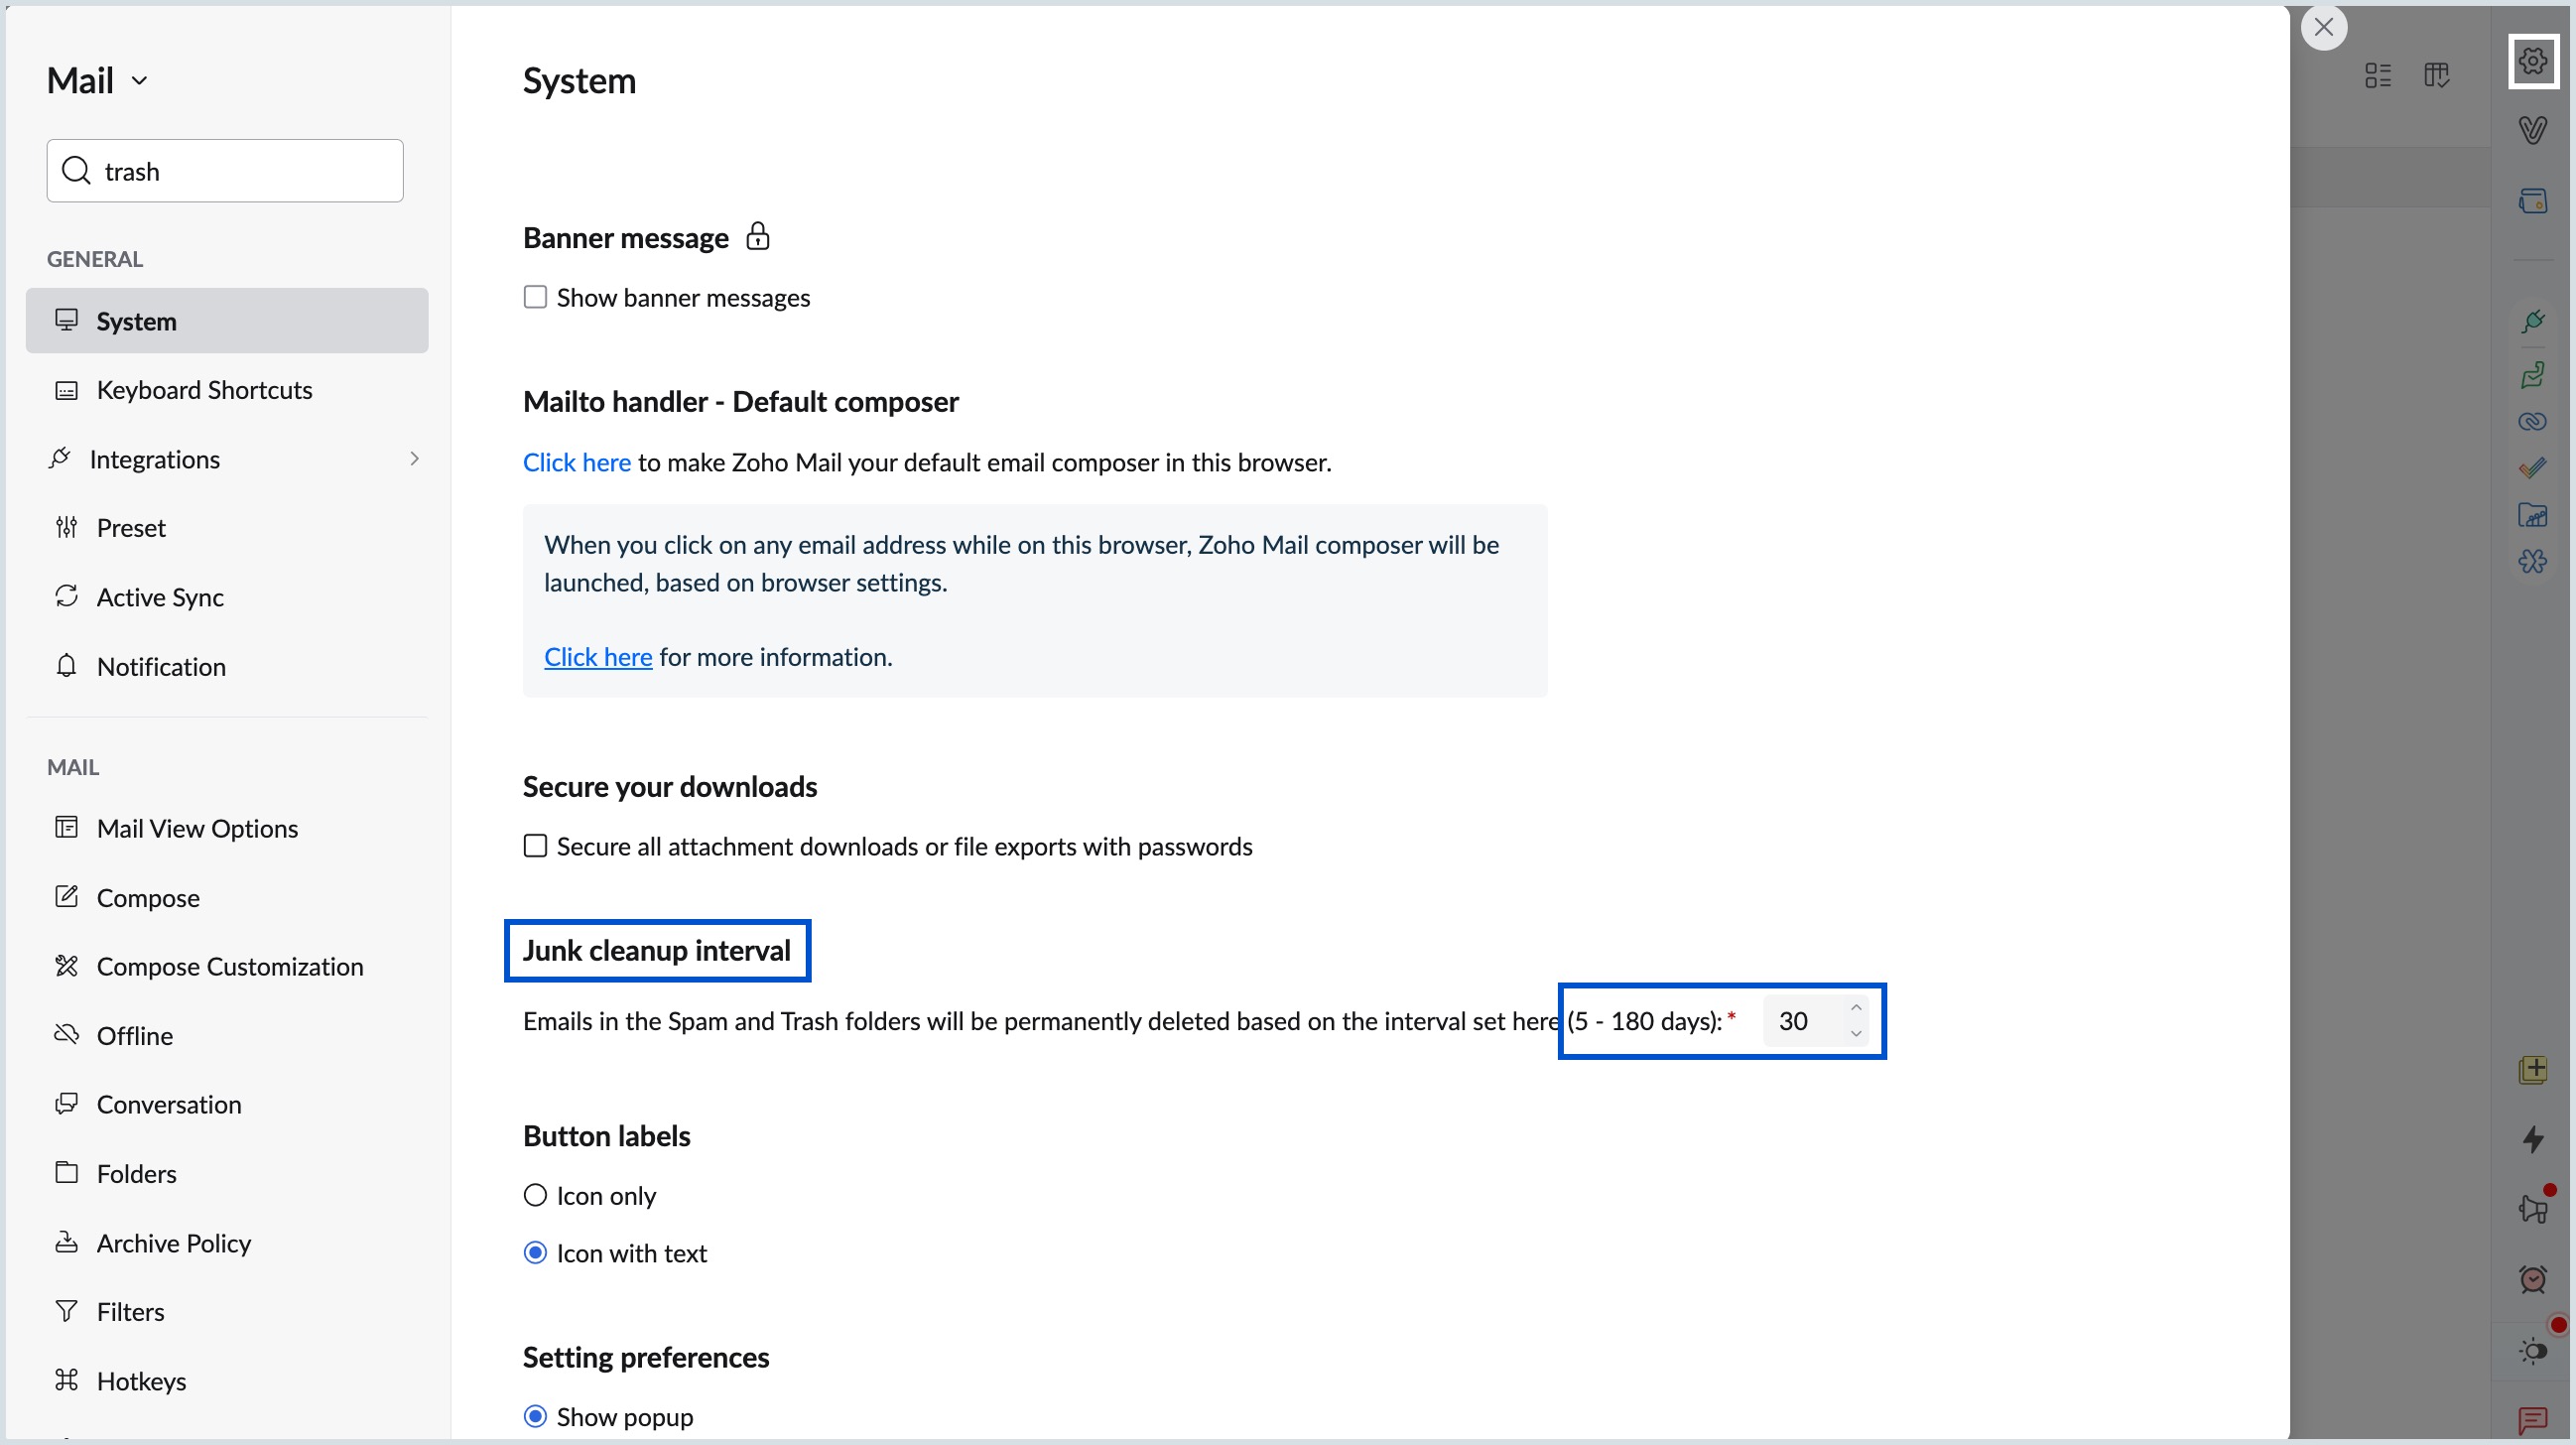Go to Filters settings

(x=130, y=1312)
